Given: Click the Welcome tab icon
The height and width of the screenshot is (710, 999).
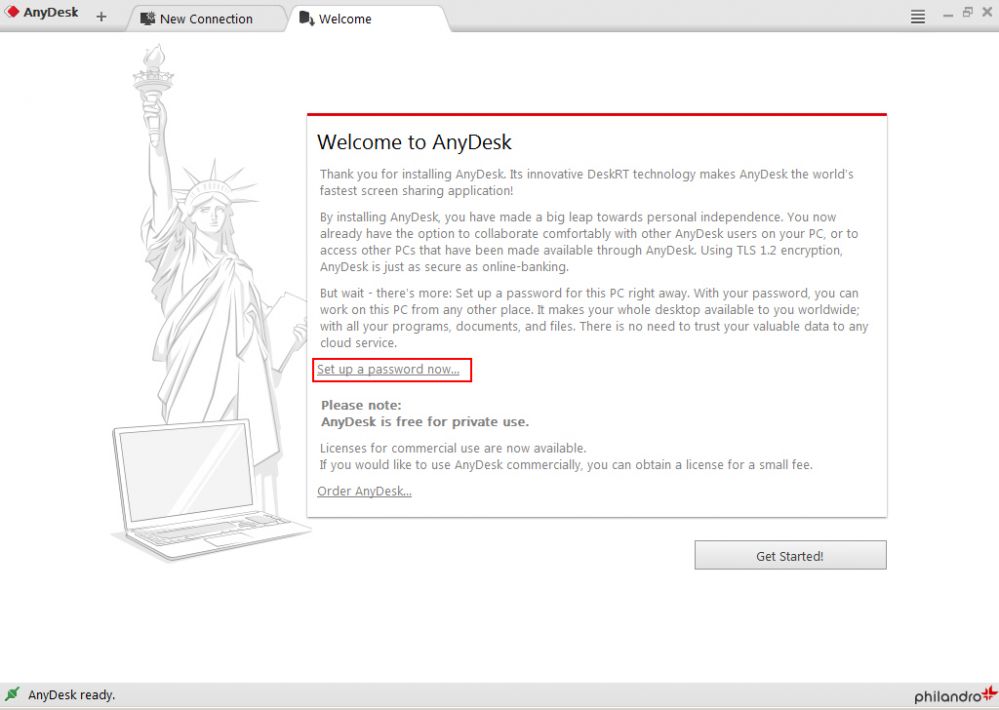Looking at the screenshot, I should [306, 18].
